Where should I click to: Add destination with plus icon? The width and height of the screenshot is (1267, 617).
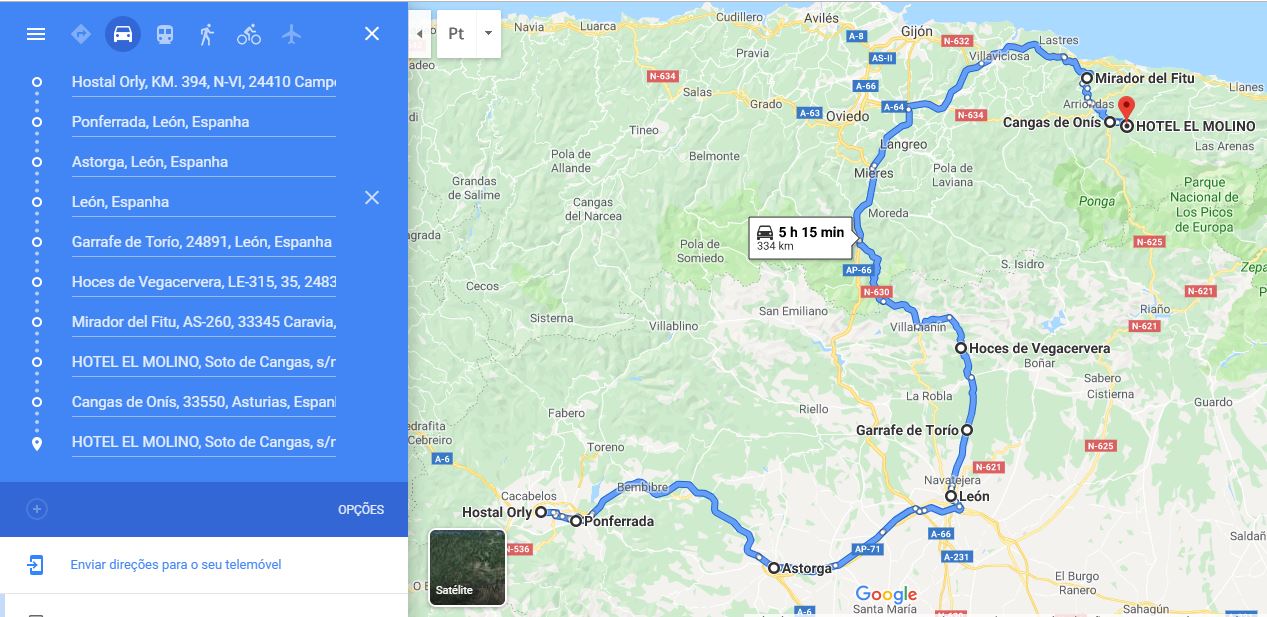pyautogui.click(x=37, y=509)
